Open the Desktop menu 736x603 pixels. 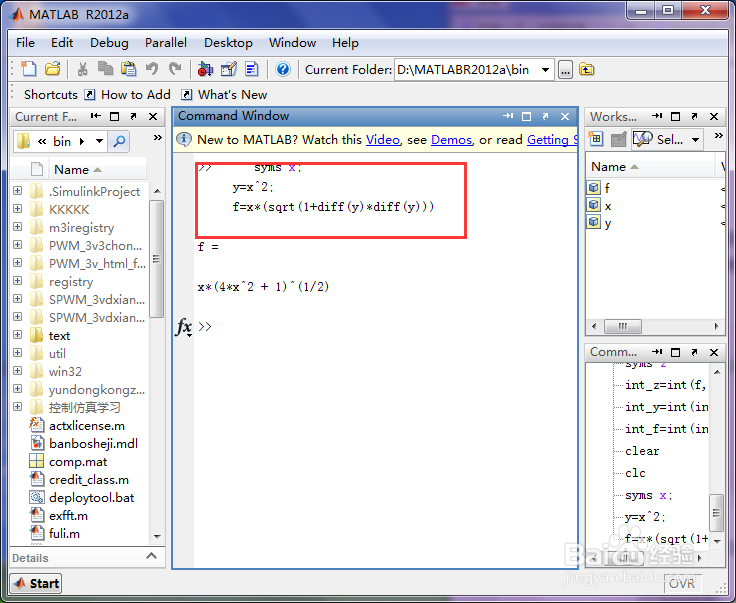pyautogui.click(x=228, y=43)
